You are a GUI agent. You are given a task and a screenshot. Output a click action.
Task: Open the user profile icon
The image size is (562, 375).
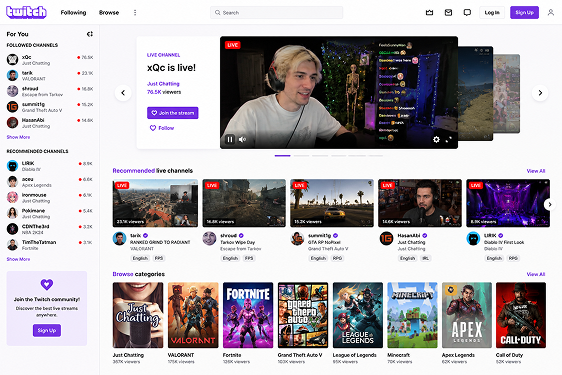click(551, 13)
